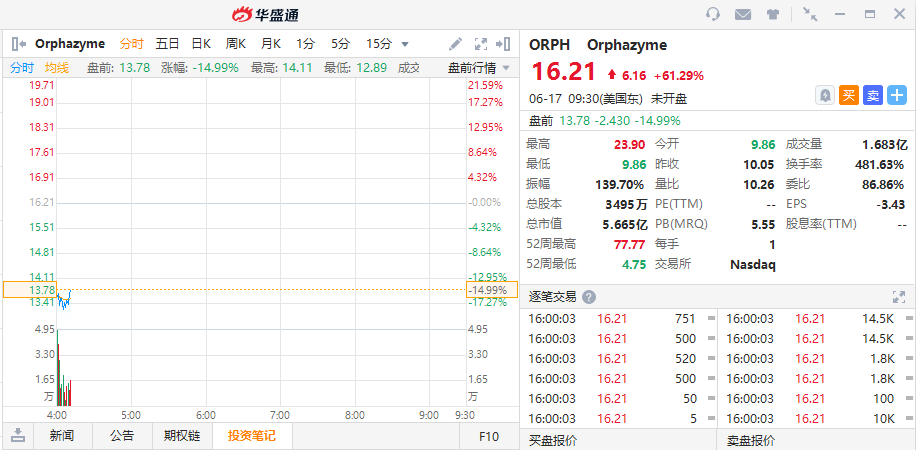Click the EPS -3.43 value
This screenshot has width=916, height=450.
[890, 205]
